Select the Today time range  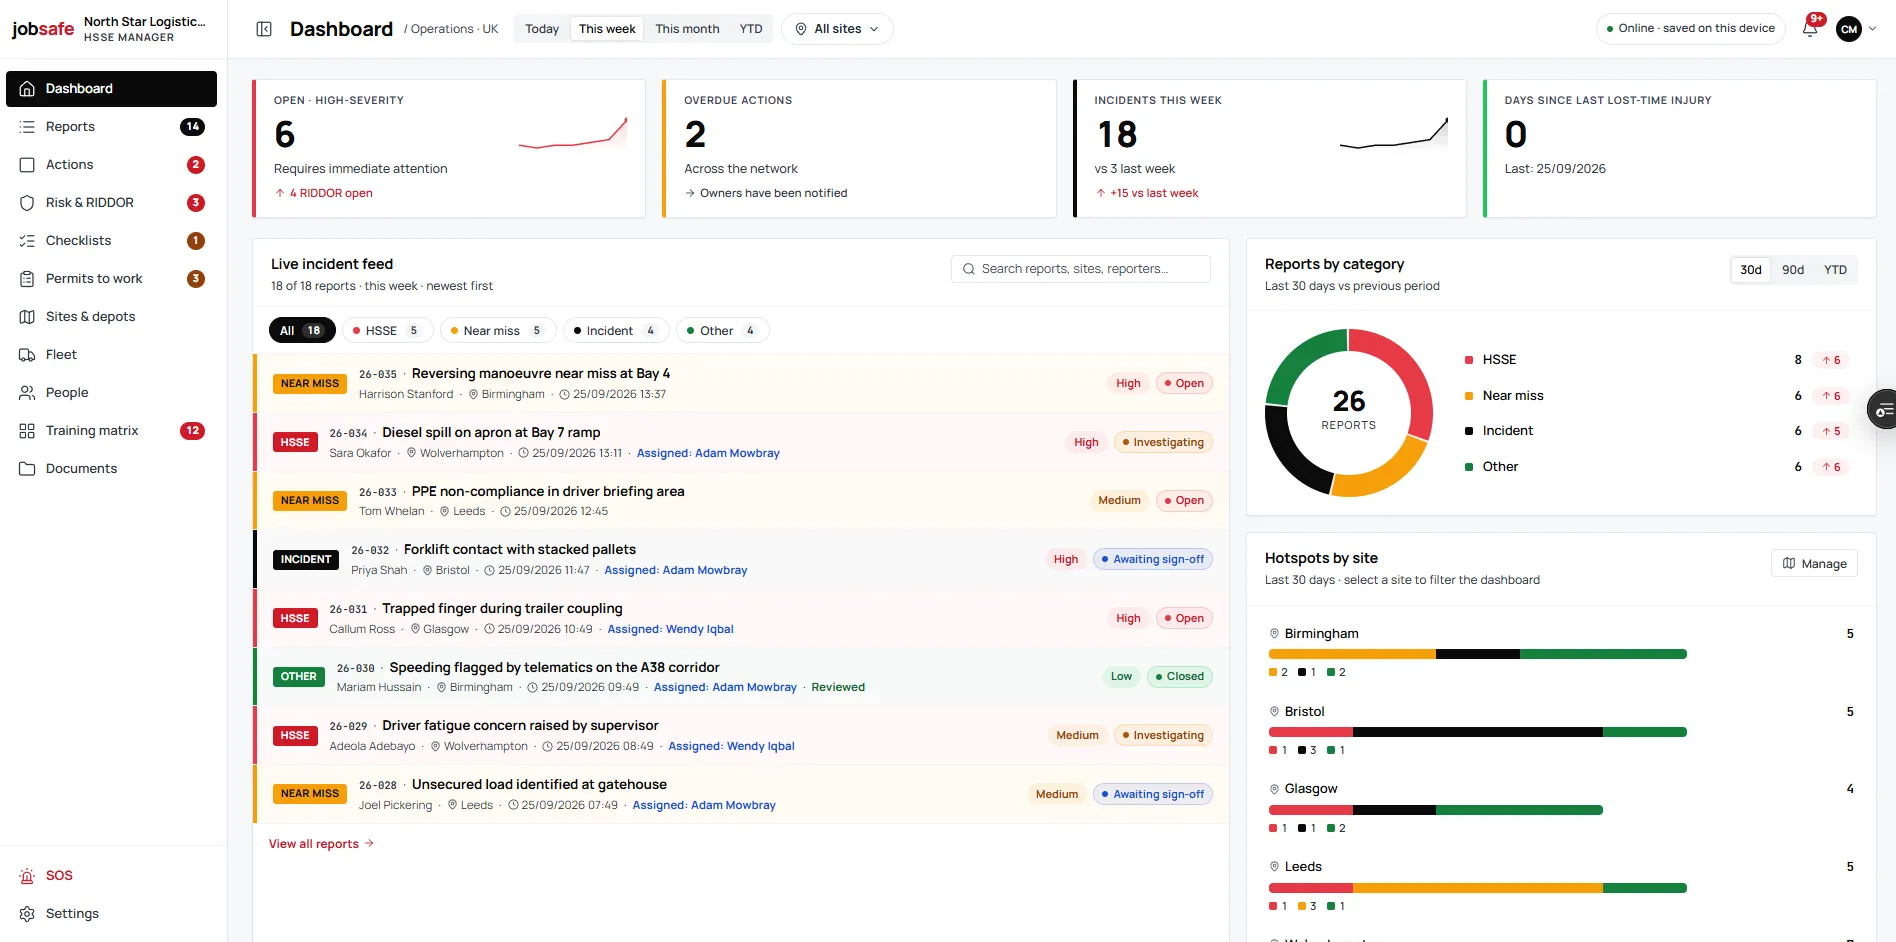[x=542, y=29]
